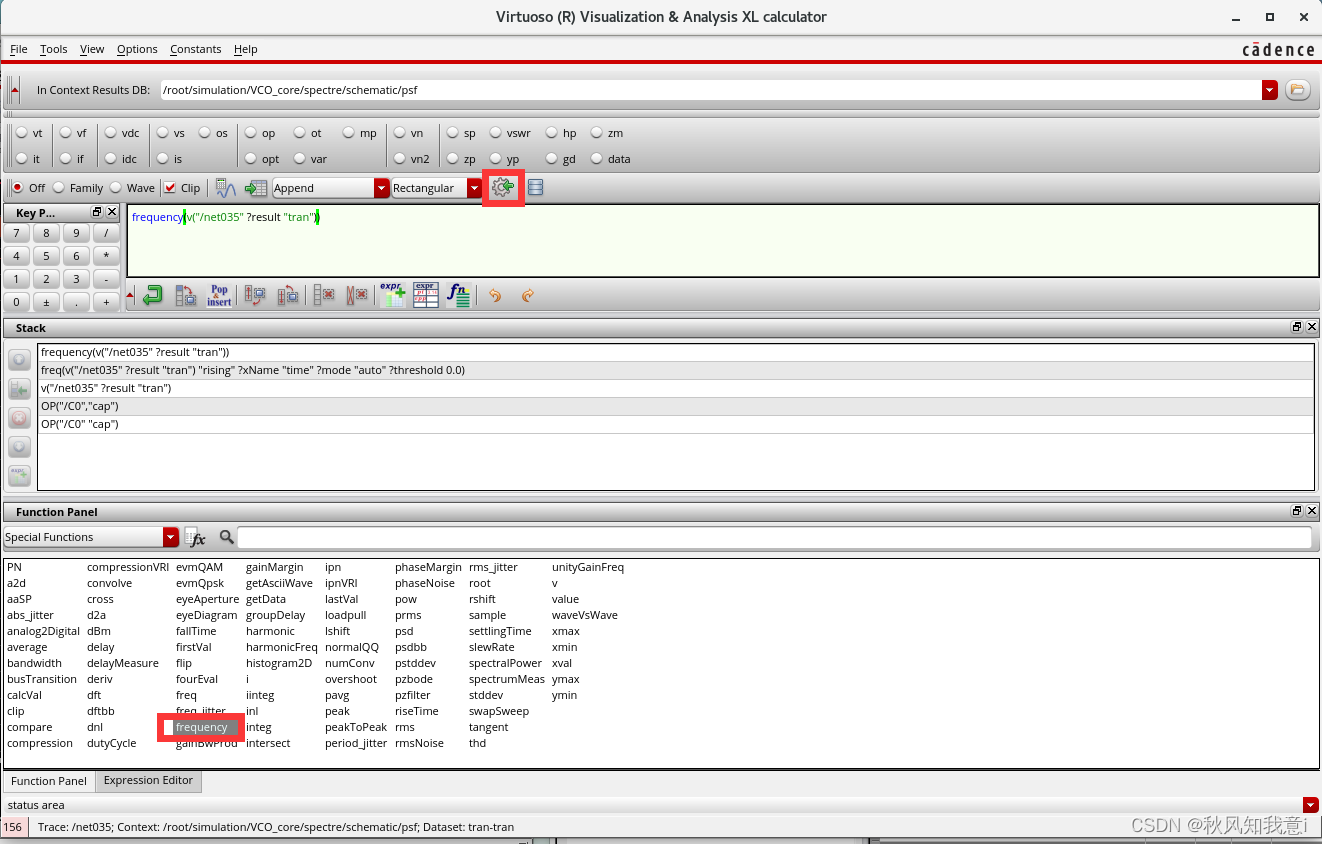
Task: Click the expr add-to-outputs icon
Action: 392,295
